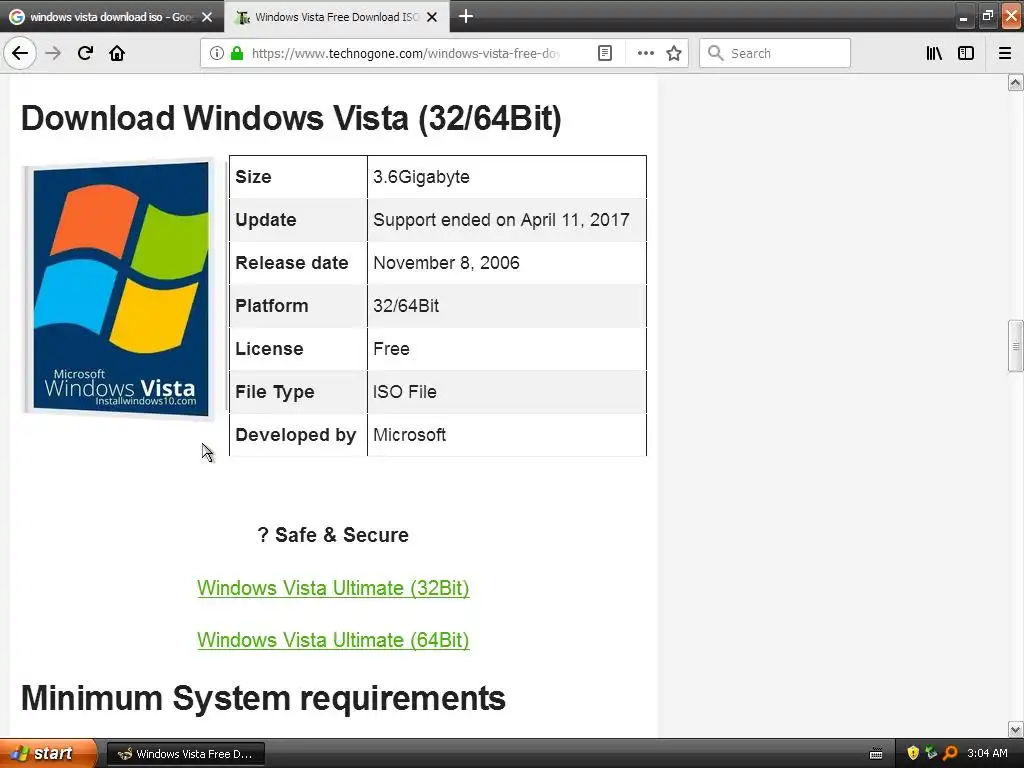The height and width of the screenshot is (768, 1024).
Task: Click the 'November 8, 2006' cell
Action: point(507,263)
